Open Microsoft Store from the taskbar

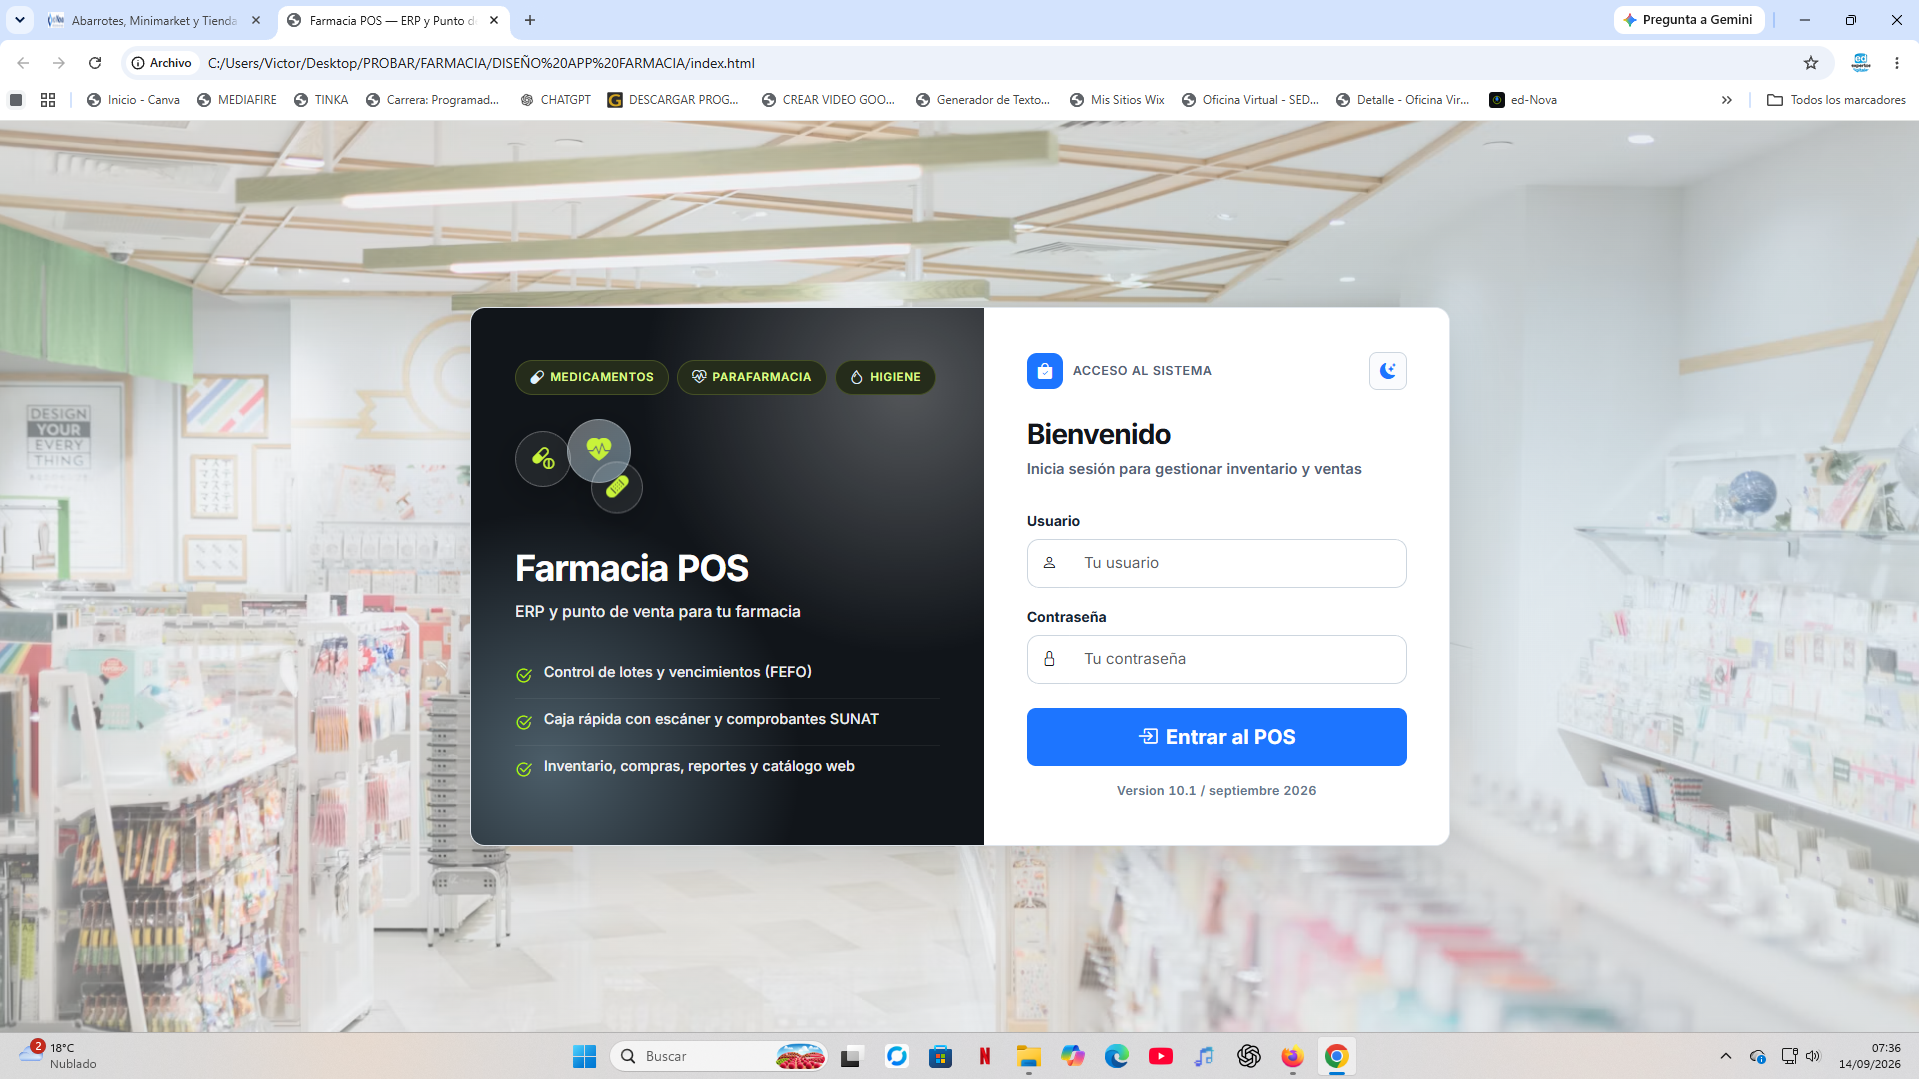[x=941, y=1056]
